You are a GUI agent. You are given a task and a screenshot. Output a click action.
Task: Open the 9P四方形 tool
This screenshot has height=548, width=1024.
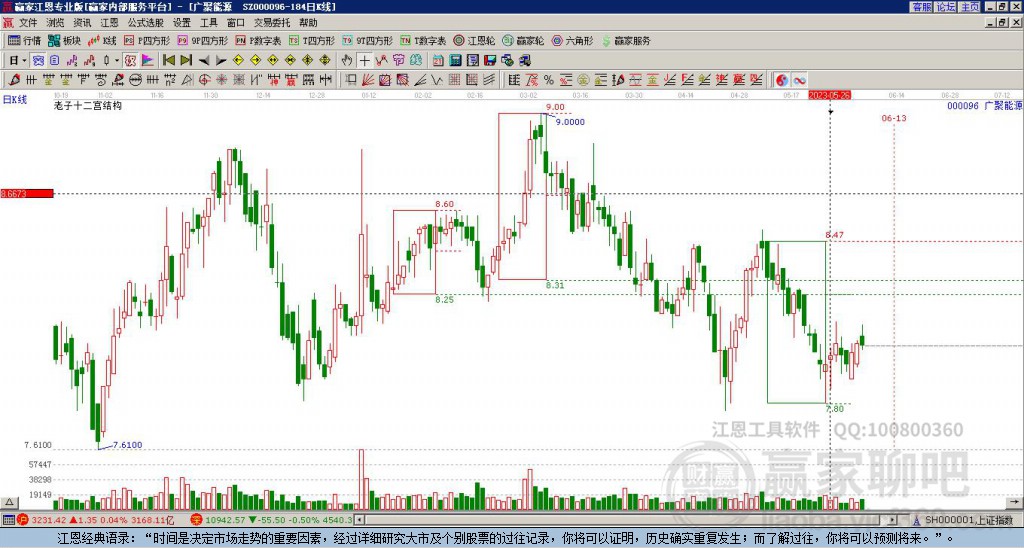tap(202, 40)
